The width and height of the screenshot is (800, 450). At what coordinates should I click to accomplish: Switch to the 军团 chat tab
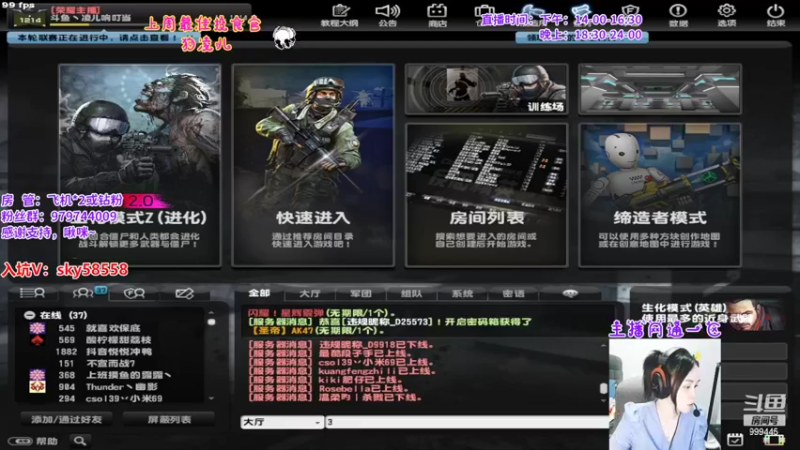coord(361,293)
